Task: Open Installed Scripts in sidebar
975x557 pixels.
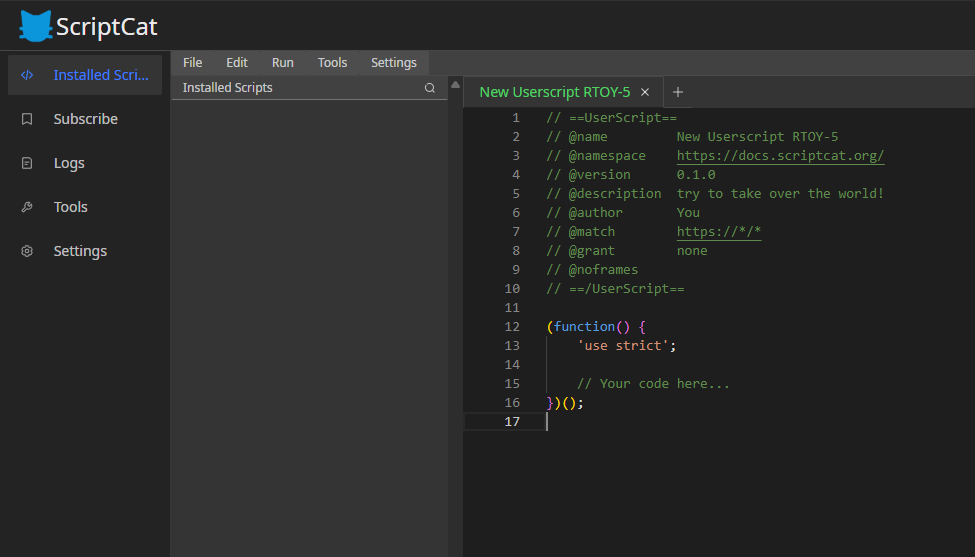Action: pos(85,75)
